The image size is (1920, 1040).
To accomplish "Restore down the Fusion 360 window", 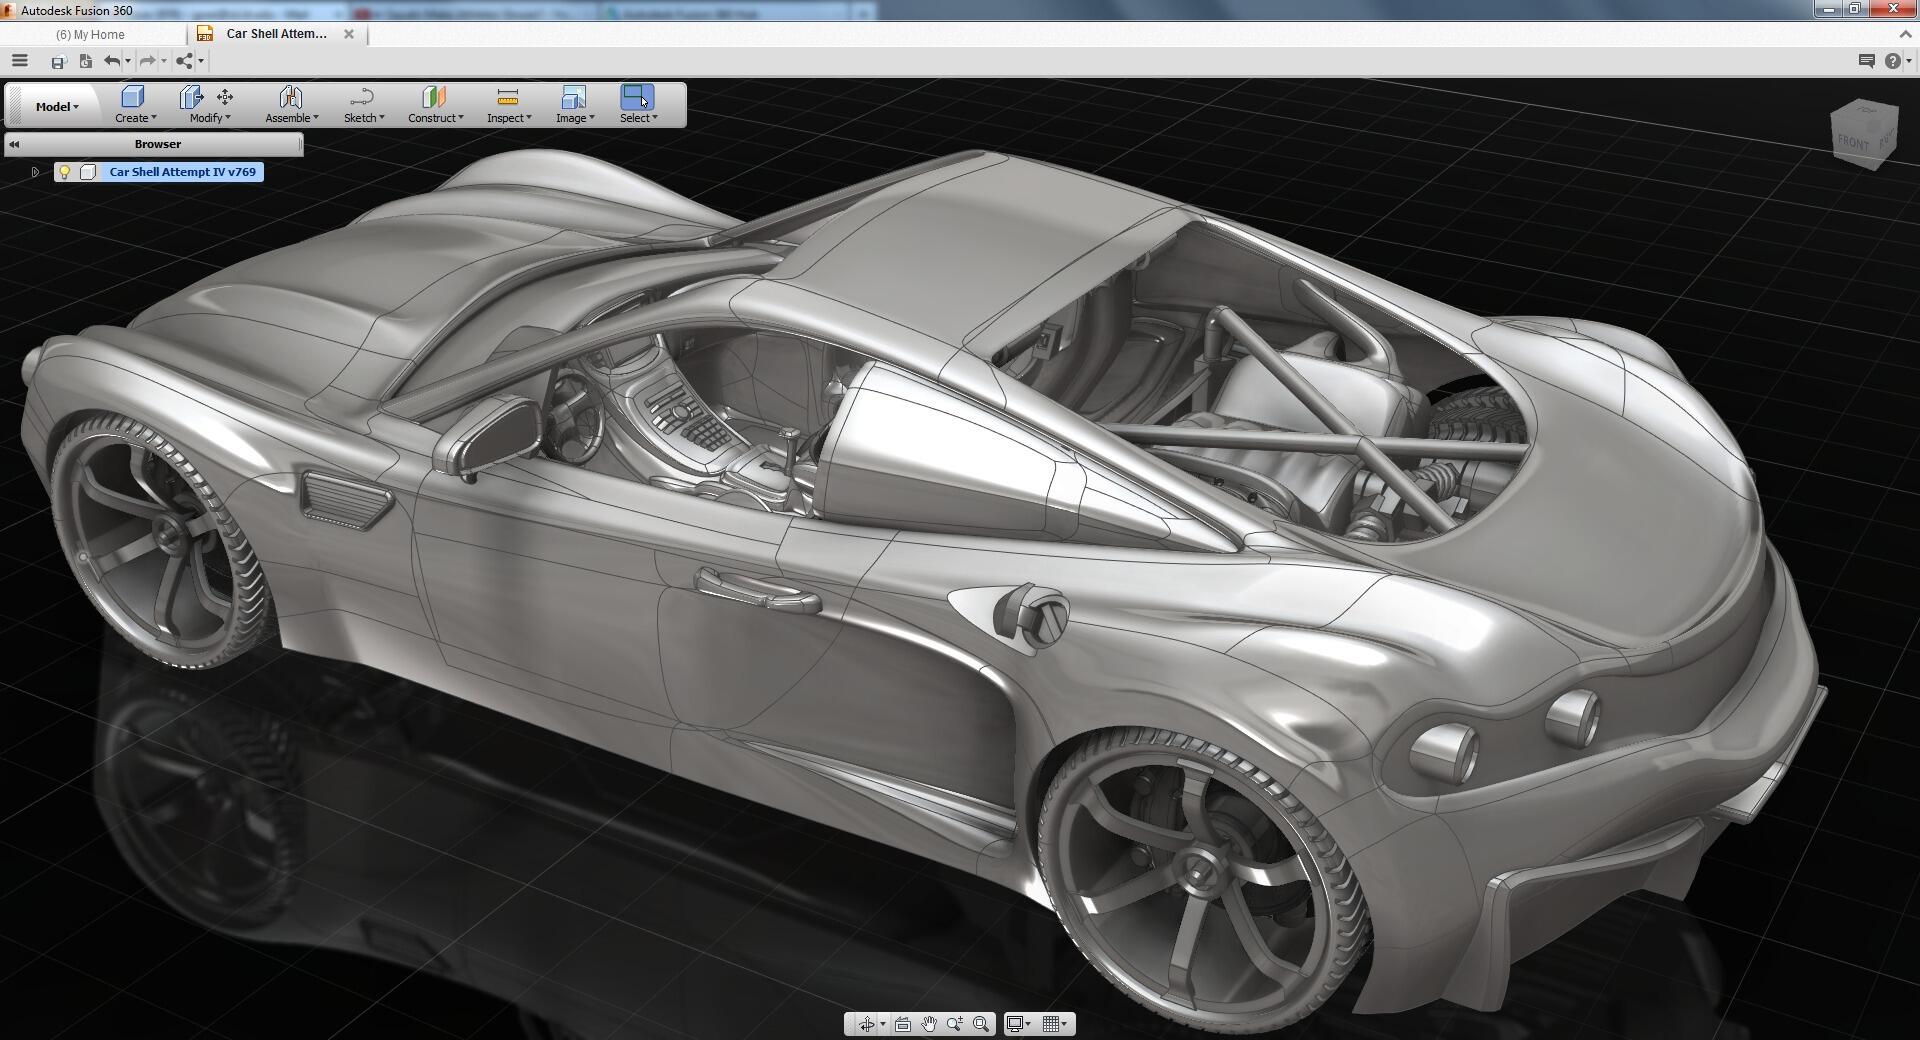I will [x=1854, y=9].
